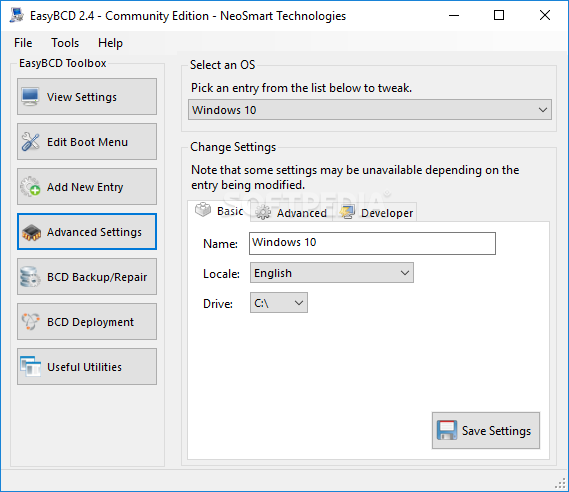Go to the Edit Boot Menu page

[87, 142]
